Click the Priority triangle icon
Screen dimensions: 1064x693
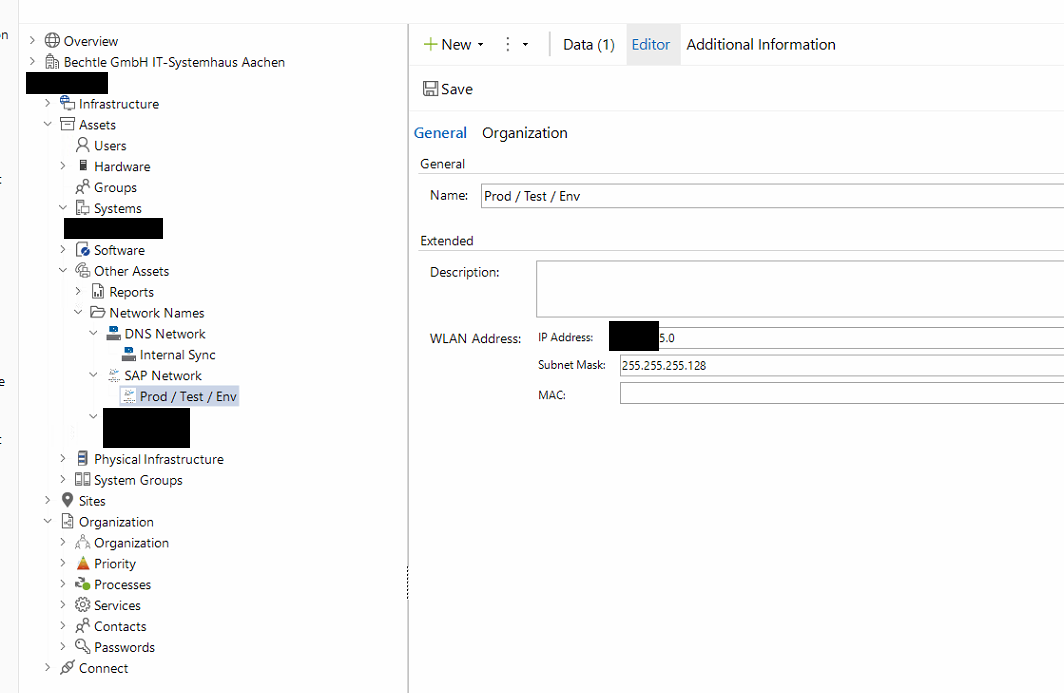(83, 564)
